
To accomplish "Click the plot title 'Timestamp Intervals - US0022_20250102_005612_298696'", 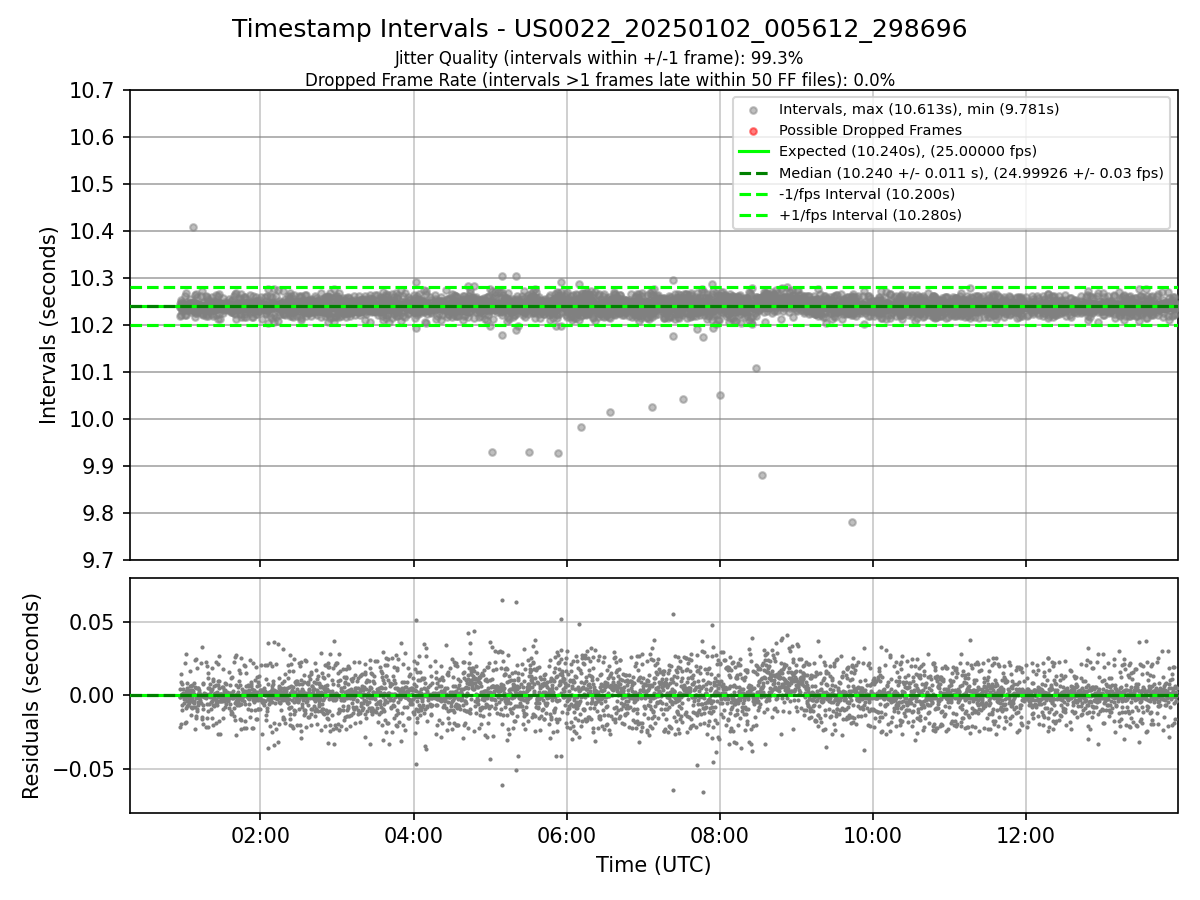I will [x=599, y=29].
